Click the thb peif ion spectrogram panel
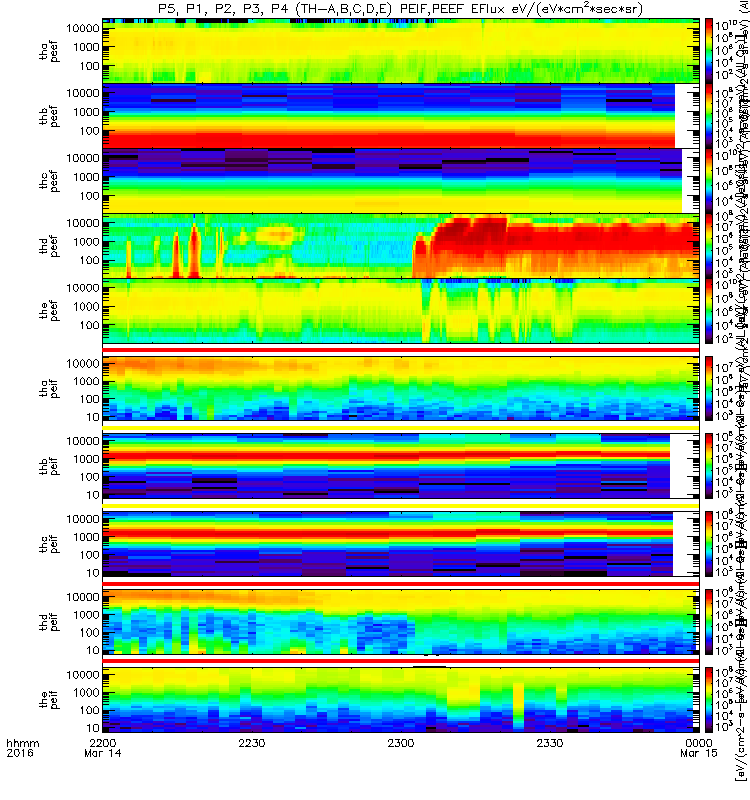This screenshot has width=750, height=800. pos(401,466)
